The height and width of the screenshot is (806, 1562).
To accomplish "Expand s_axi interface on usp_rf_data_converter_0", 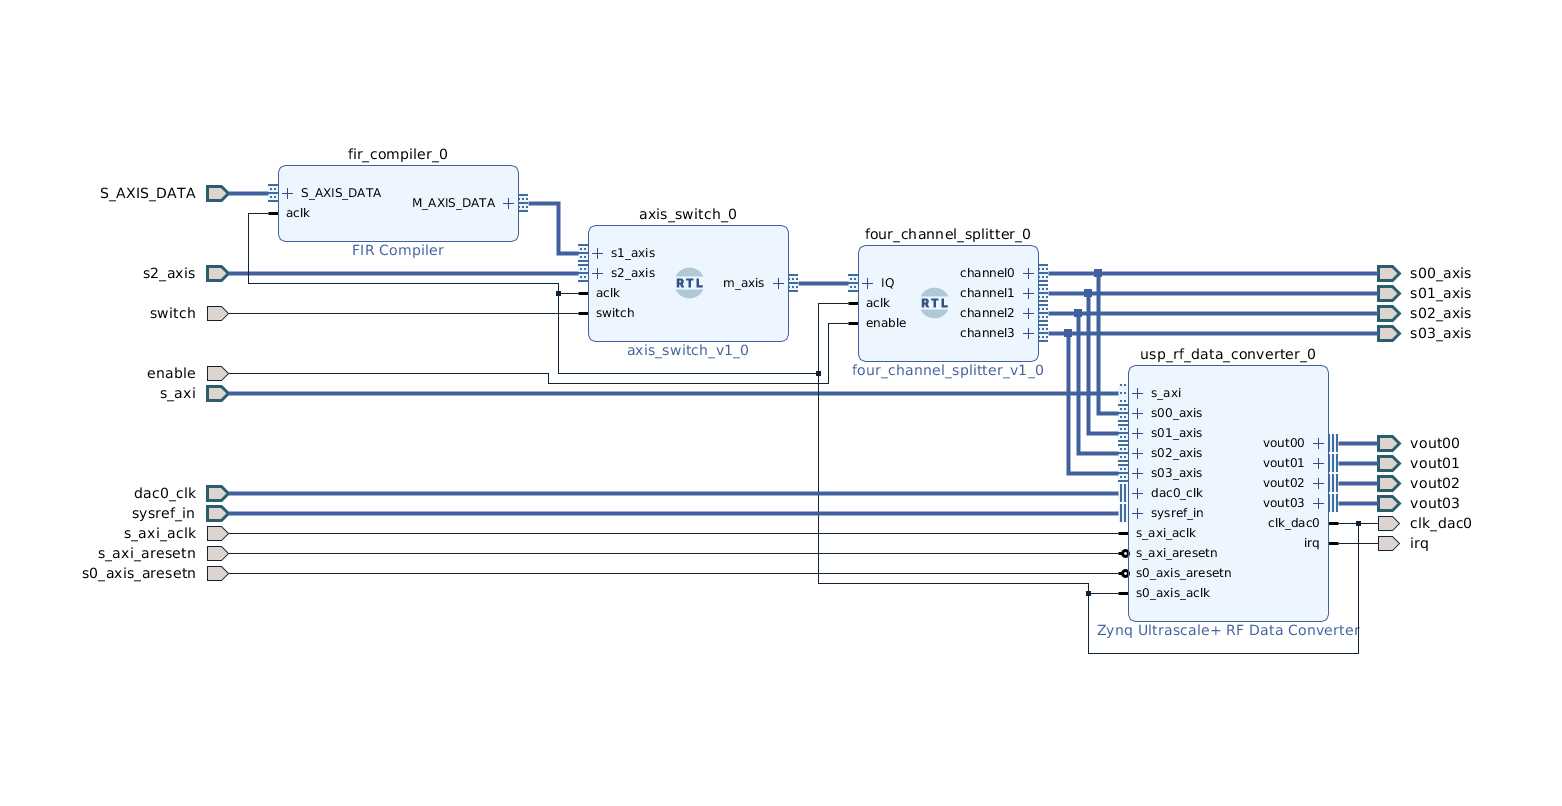I will point(1138,393).
